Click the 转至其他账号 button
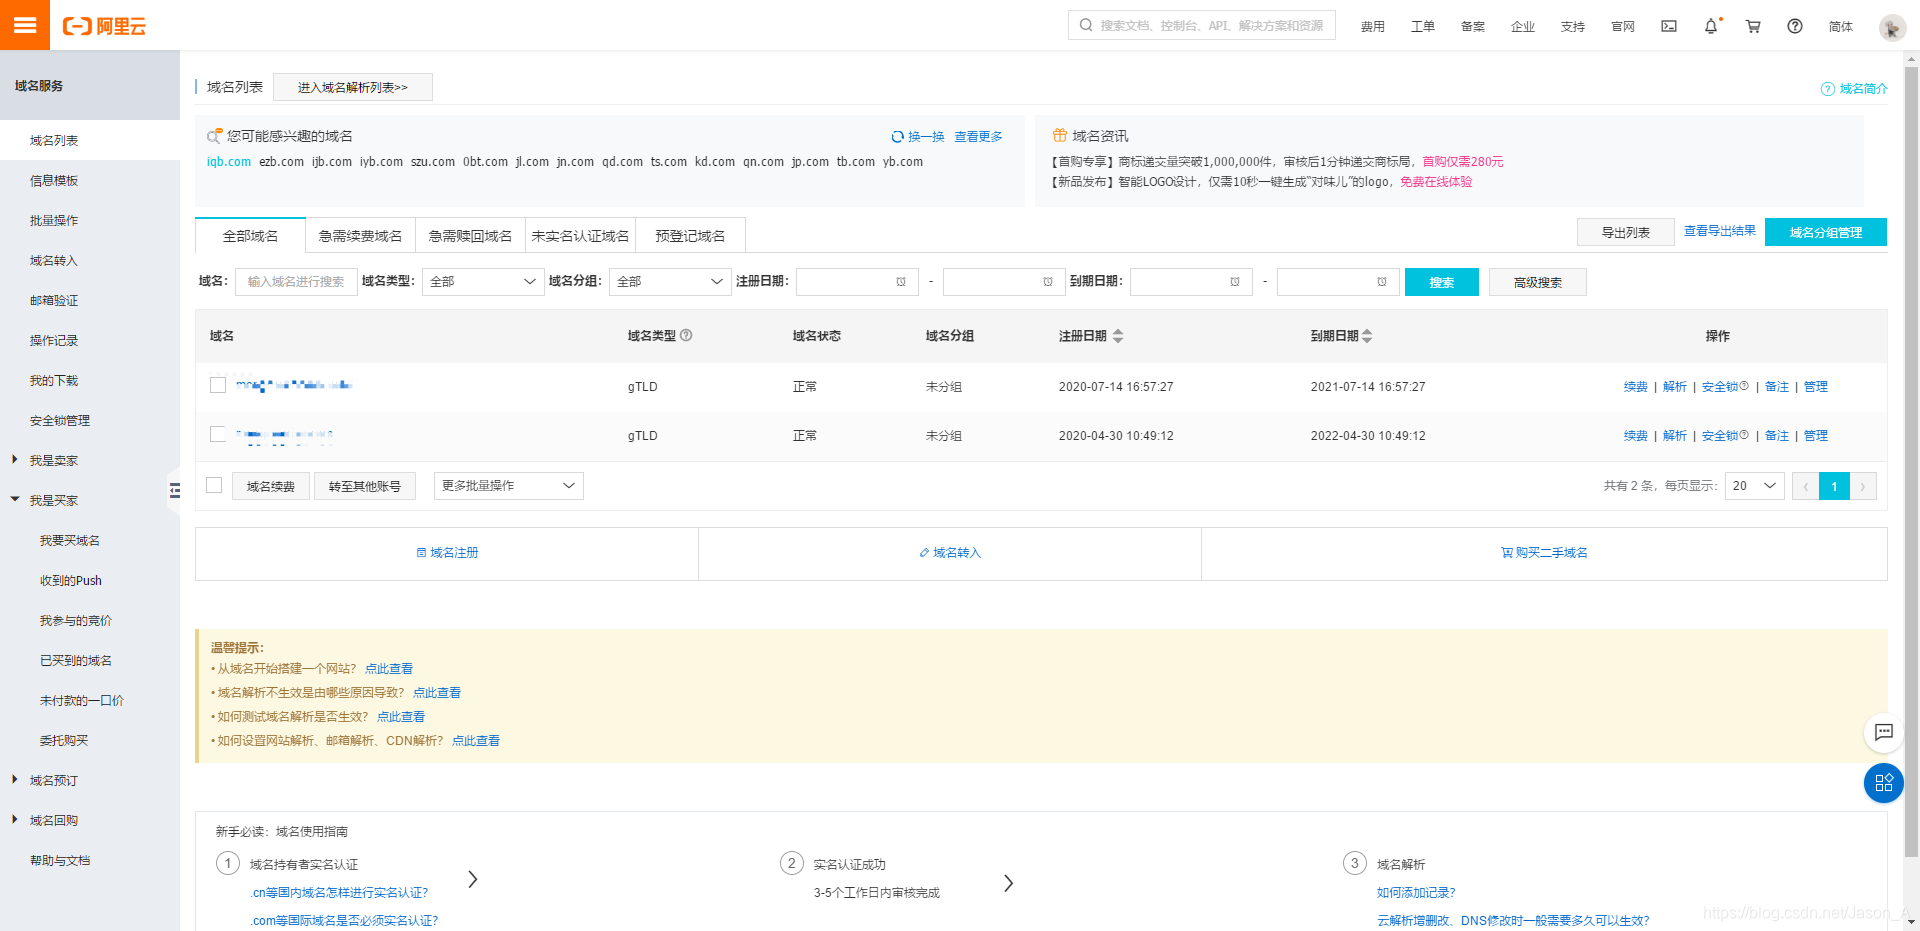1920x931 pixels. pos(364,486)
